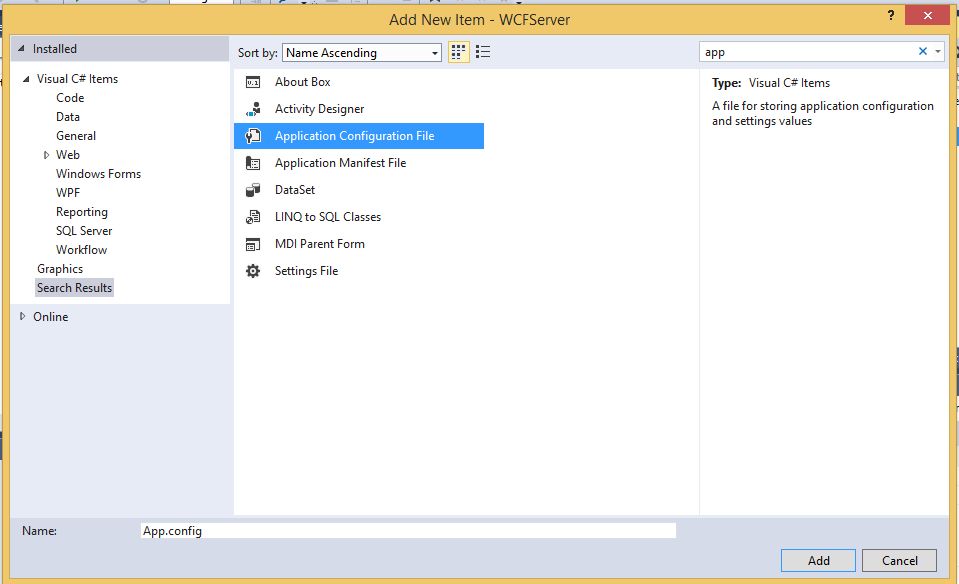Cancel the Add New Item dialog
The height and width of the screenshot is (584, 959).
(x=899, y=560)
